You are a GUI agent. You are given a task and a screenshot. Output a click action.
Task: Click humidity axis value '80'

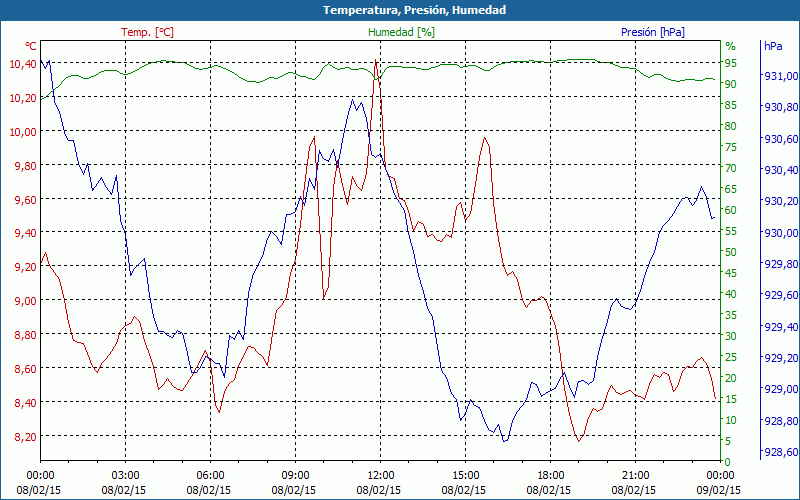(731, 126)
